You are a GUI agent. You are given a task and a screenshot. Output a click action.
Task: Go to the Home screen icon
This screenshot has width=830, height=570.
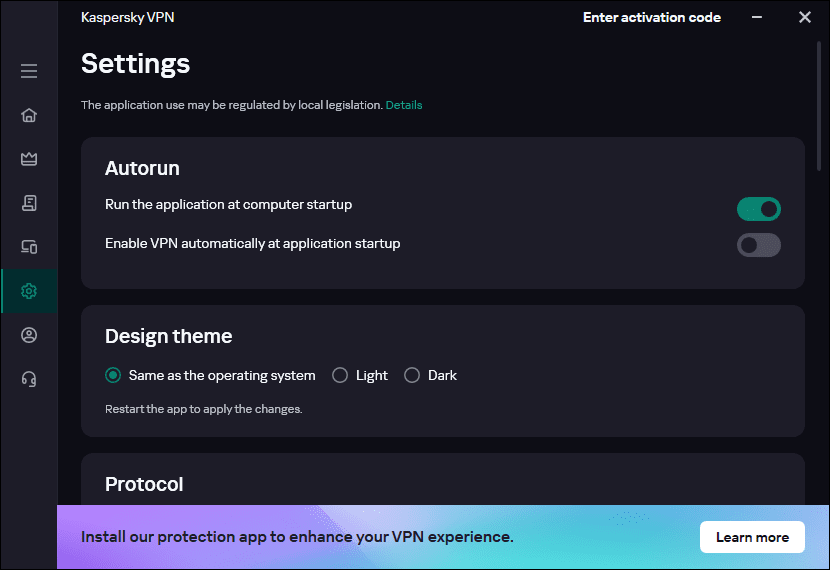pos(29,115)
